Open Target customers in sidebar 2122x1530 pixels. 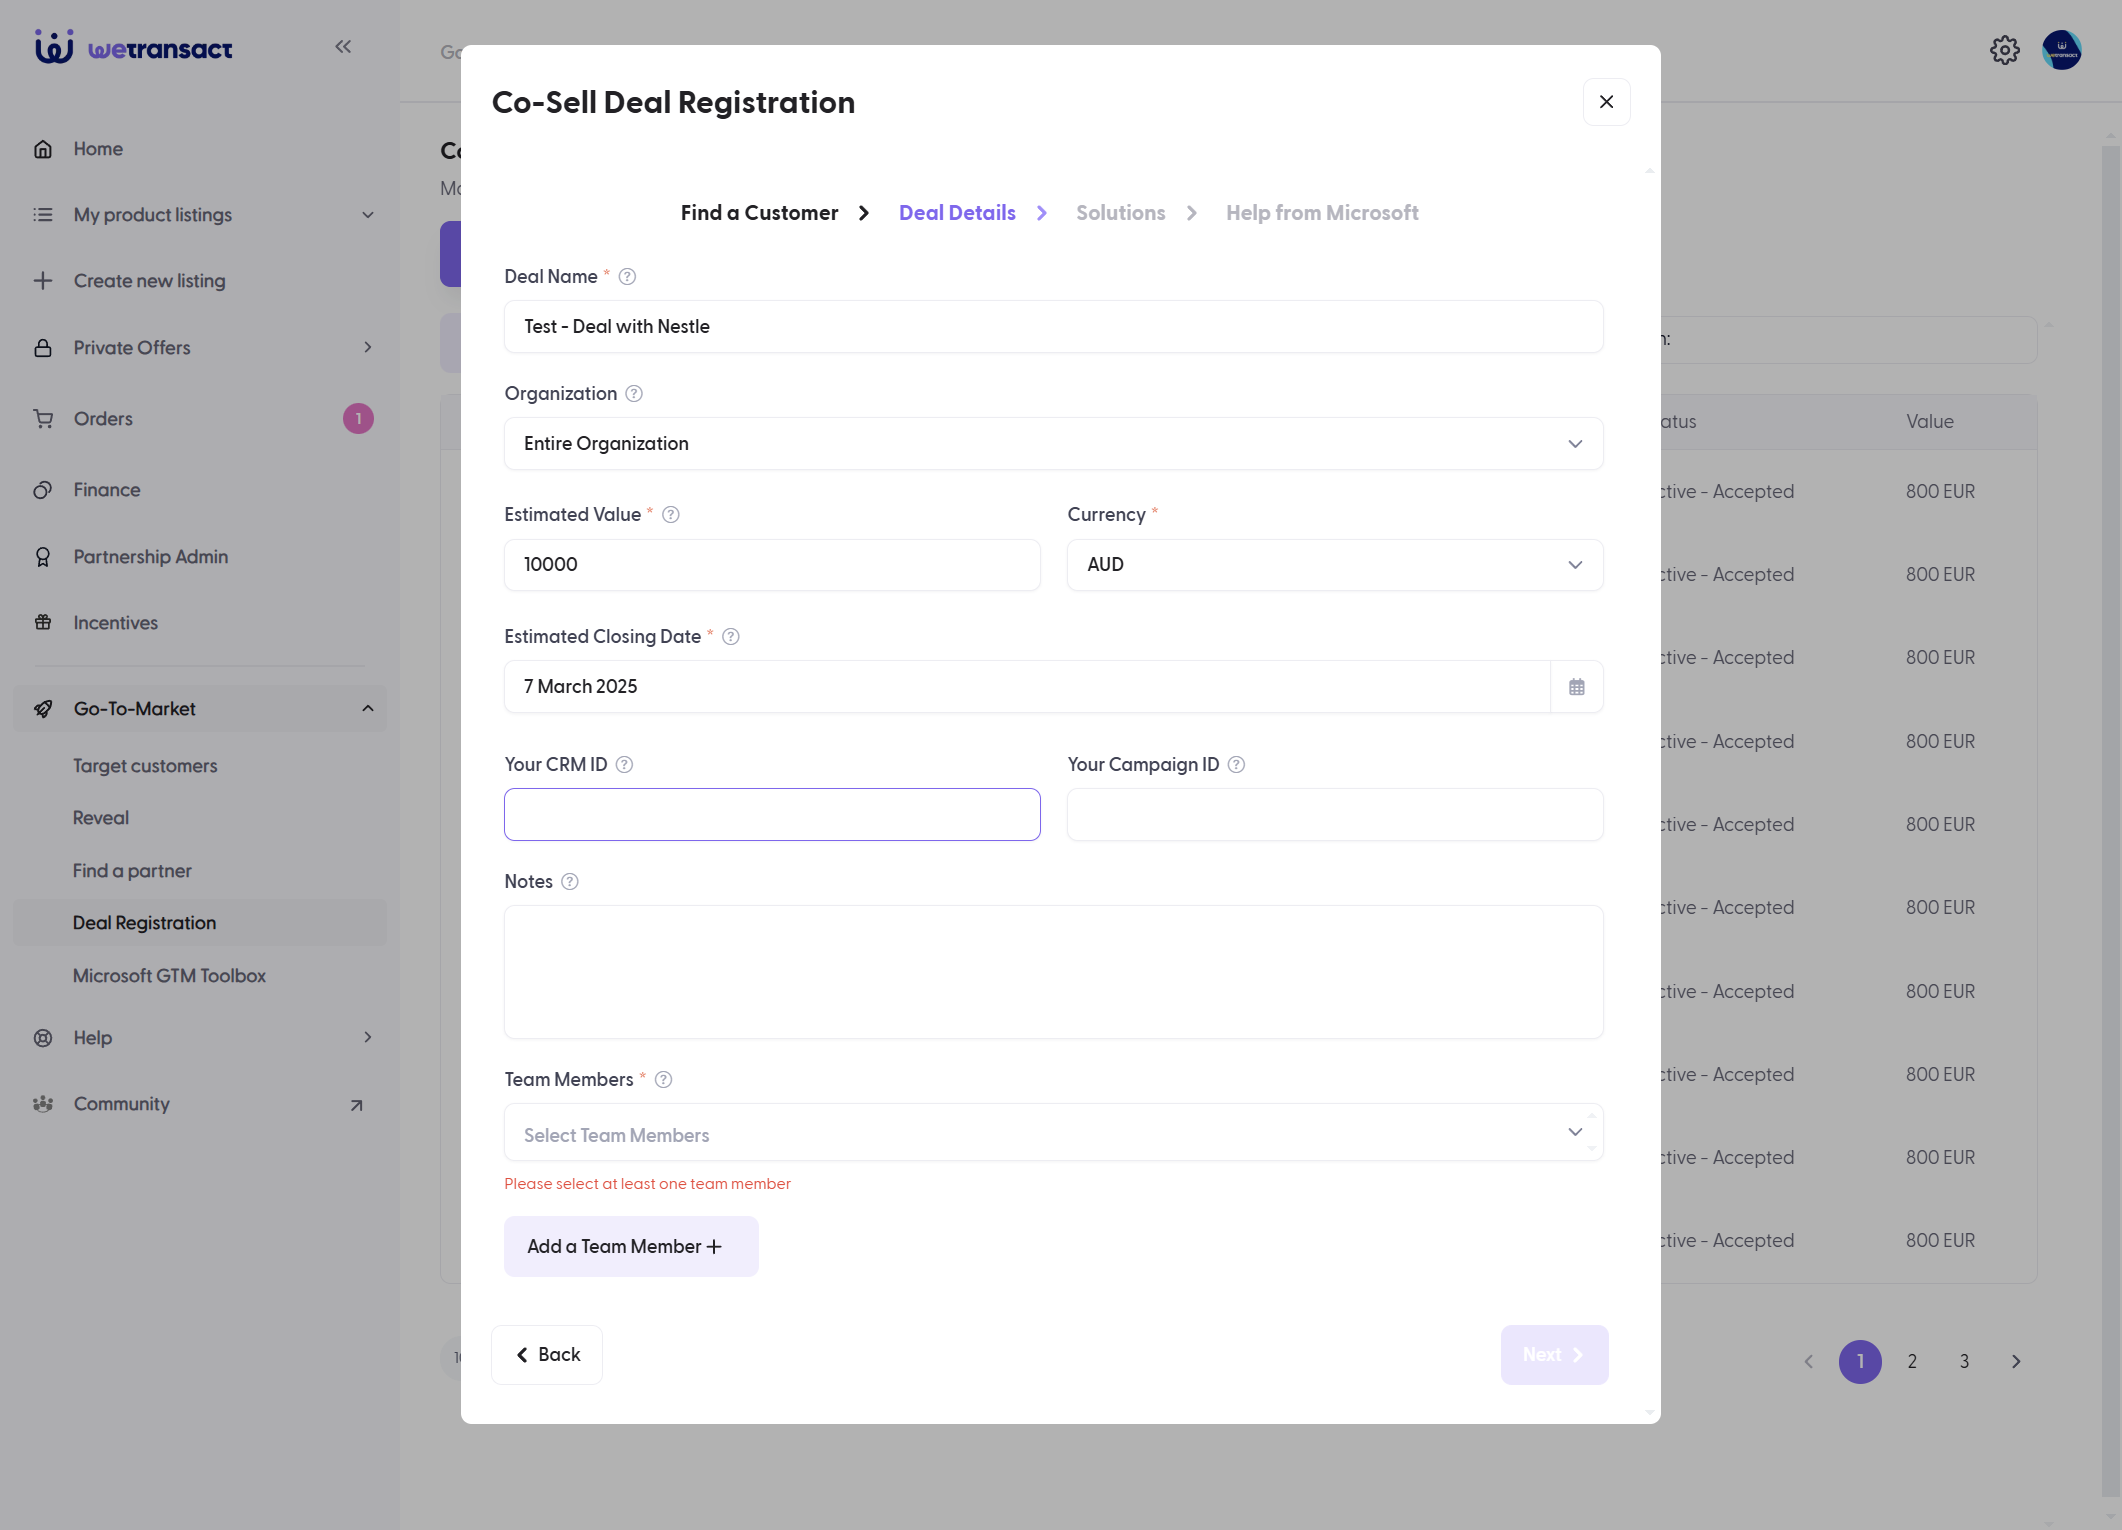click(145, 766)
